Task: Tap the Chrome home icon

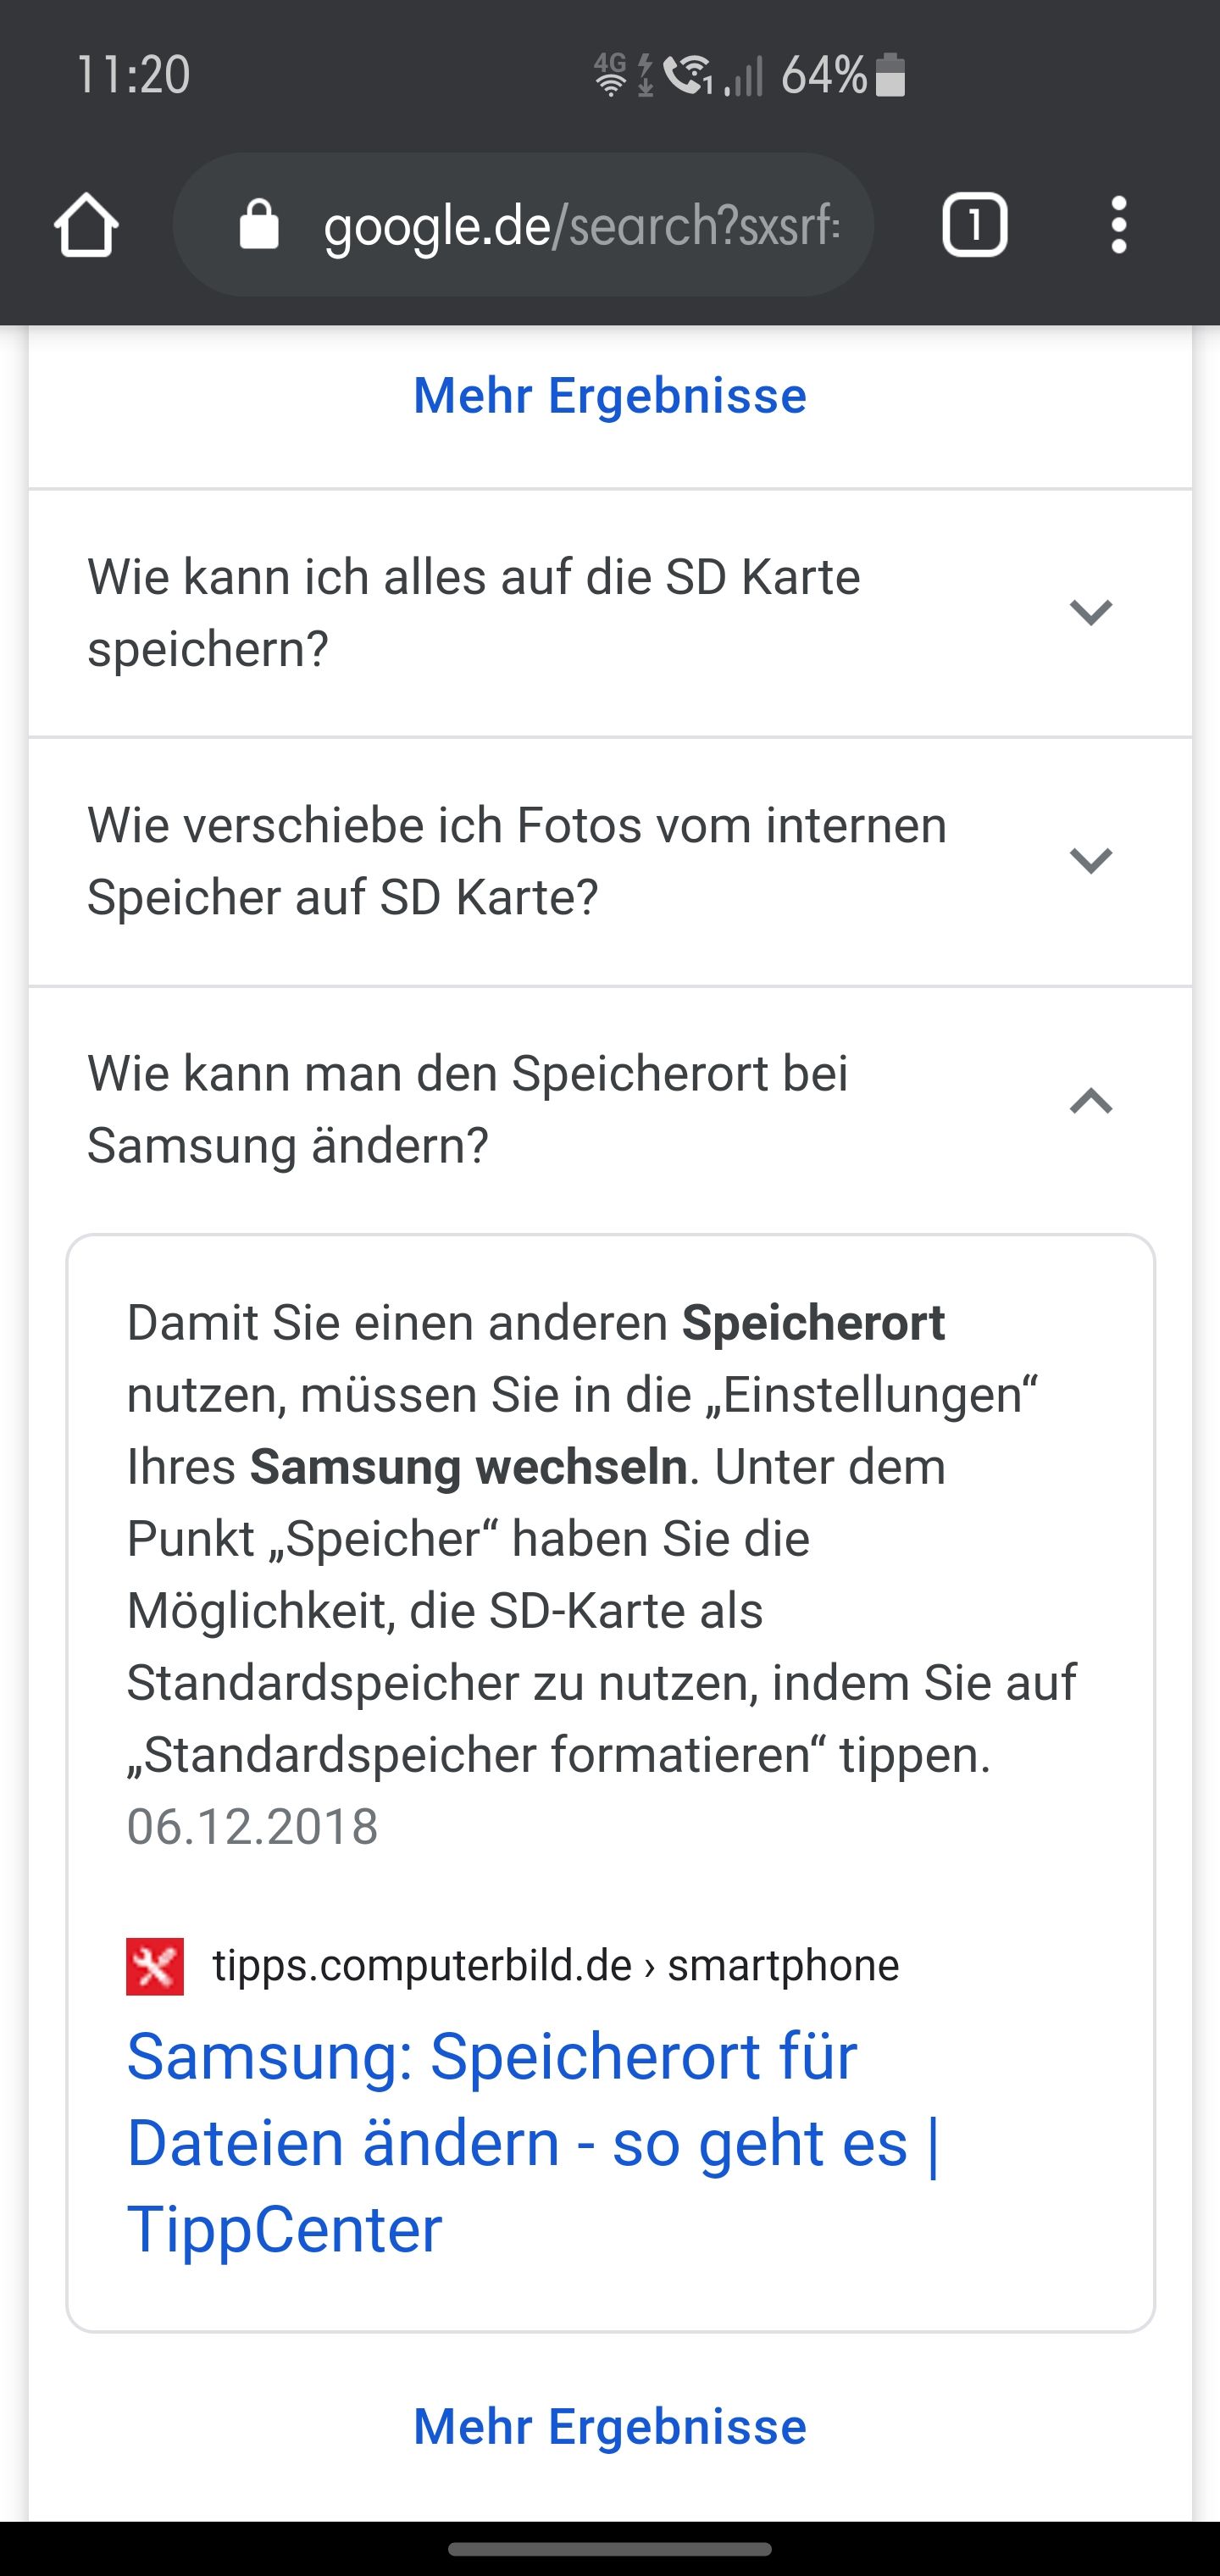Action: click(x=86, y=225)
